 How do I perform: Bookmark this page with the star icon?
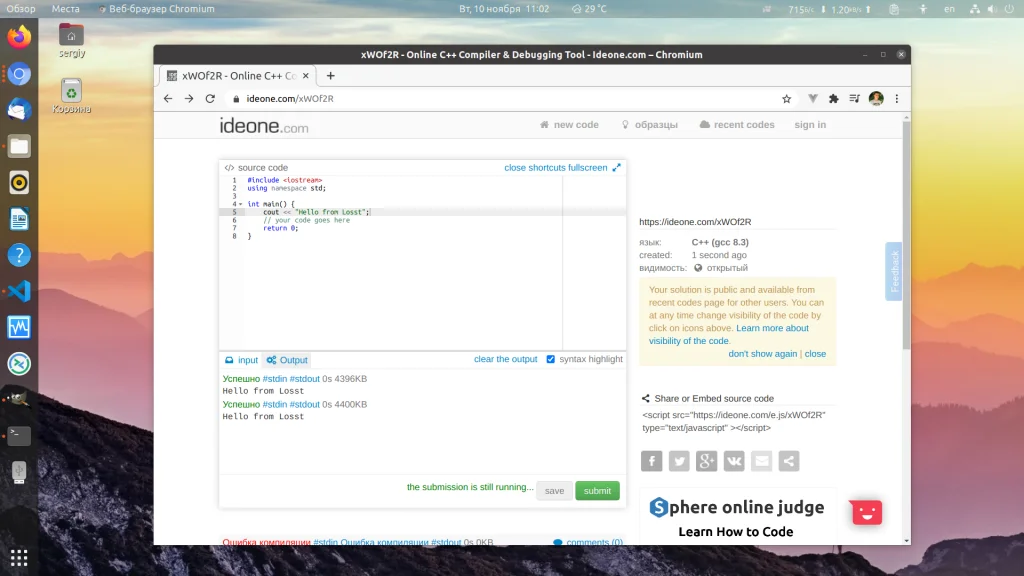(x=787, y=99)
